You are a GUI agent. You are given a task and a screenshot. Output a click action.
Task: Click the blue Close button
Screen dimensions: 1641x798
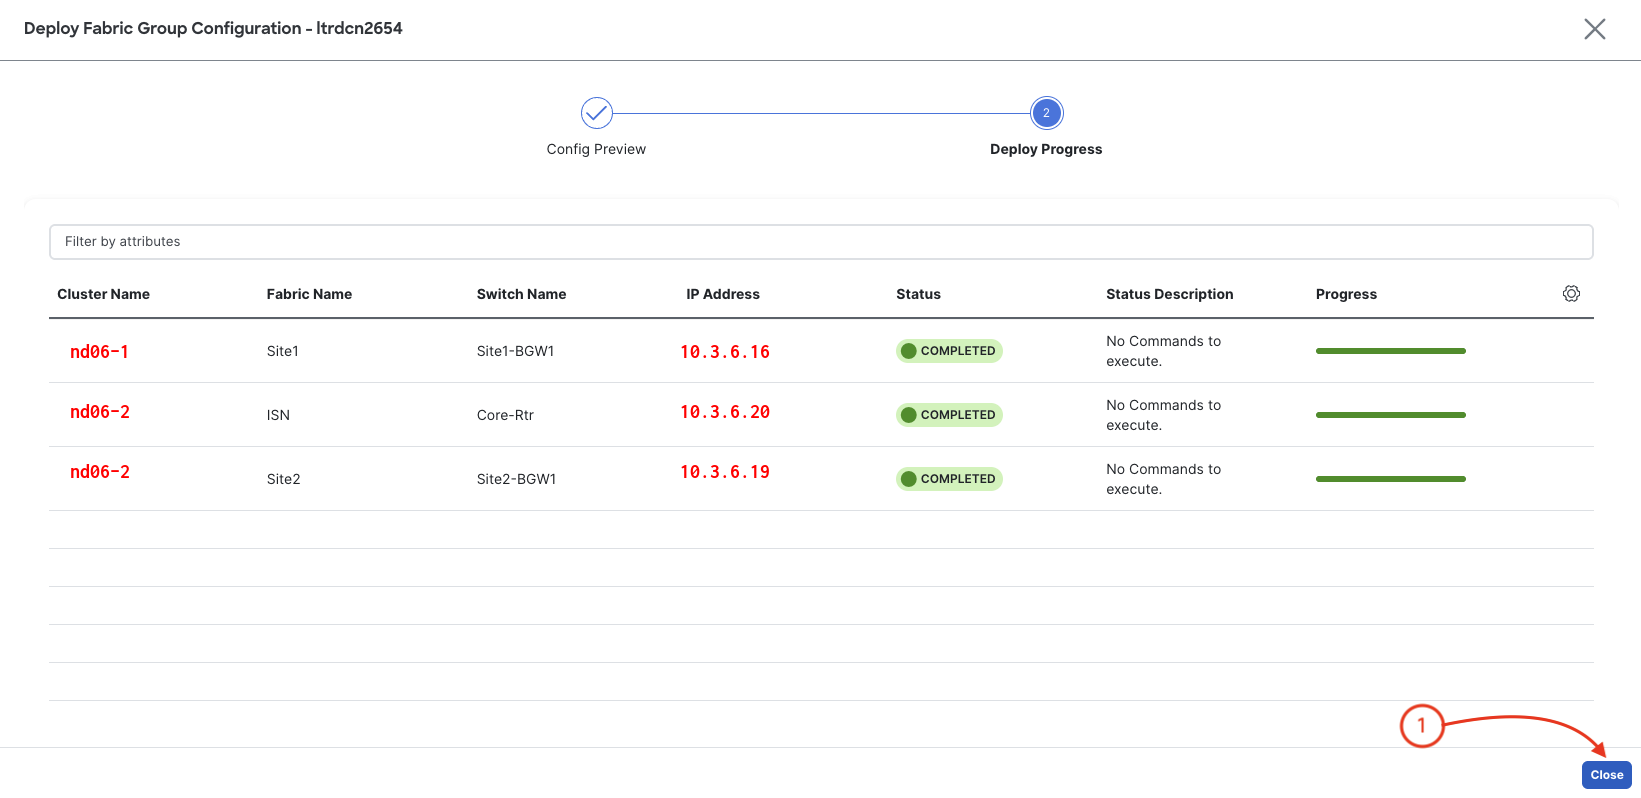1606,775
